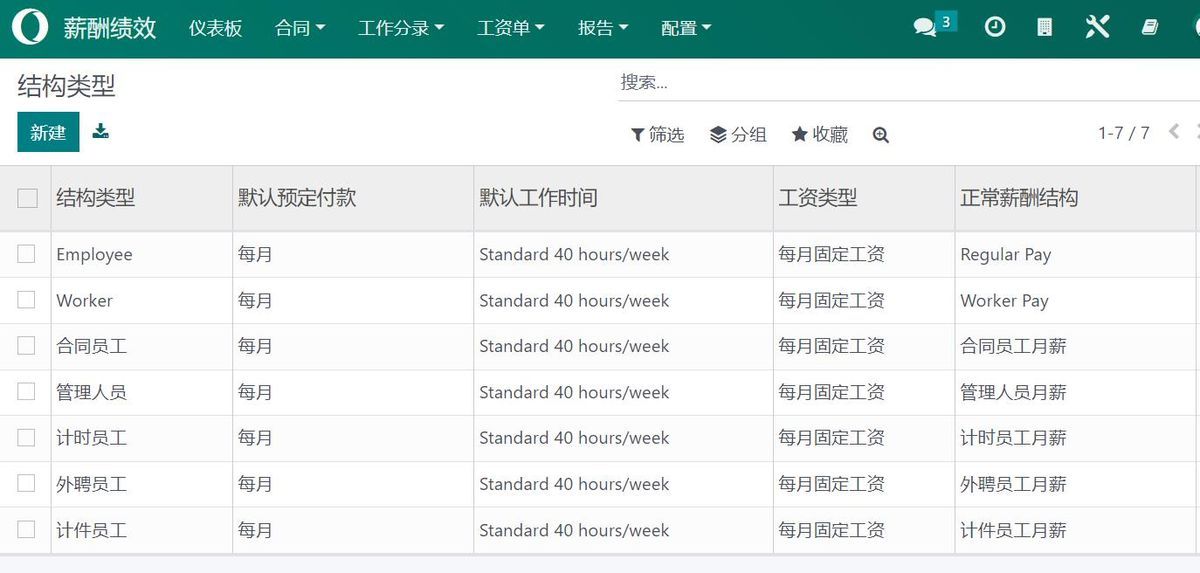Viewport: 1200px width, 573px height.
Task: Click the book icon in top bar
Action: tap(1150, 27)
